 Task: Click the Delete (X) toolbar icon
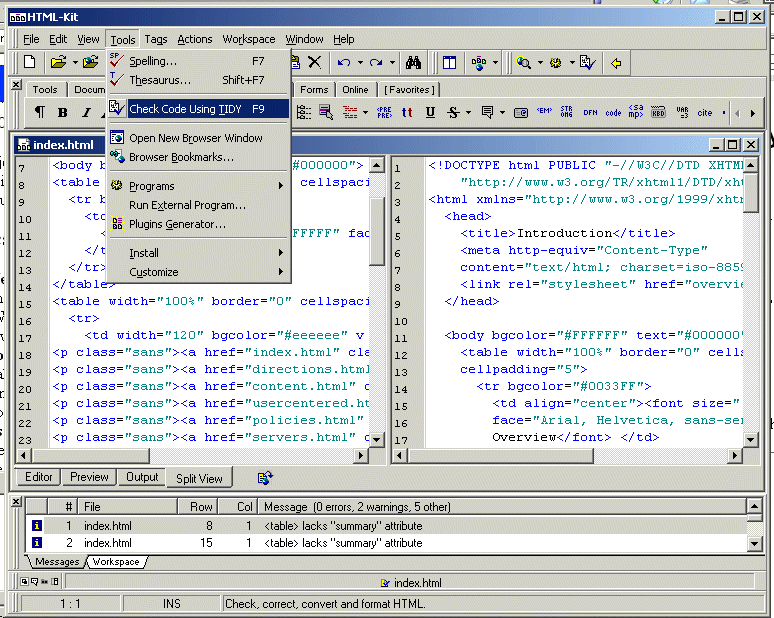(314, 62)
